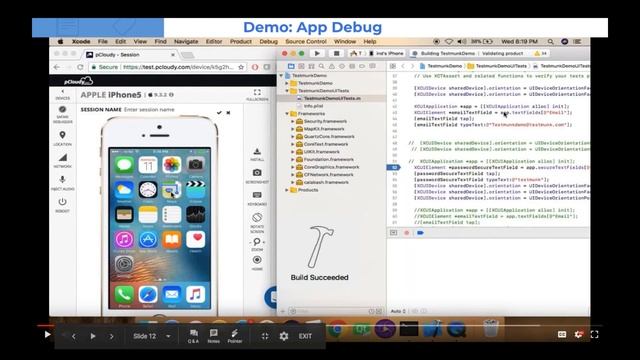Click the EXIT button in slide controls

[x=305, y=336]
